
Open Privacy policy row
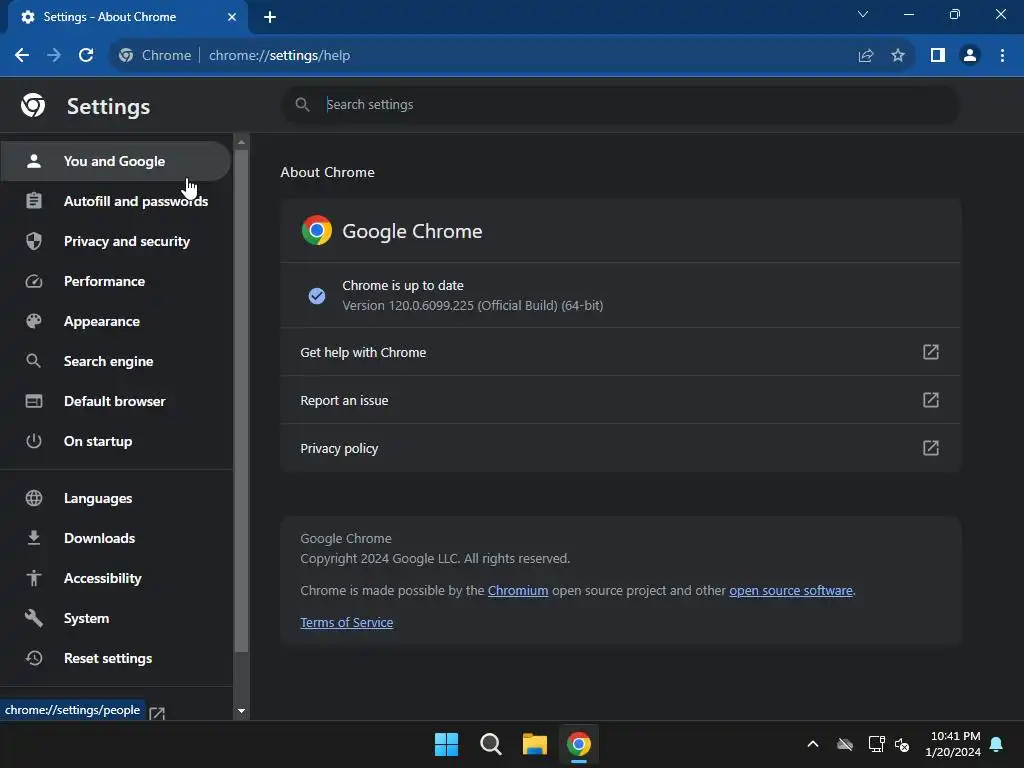[620, 448]
